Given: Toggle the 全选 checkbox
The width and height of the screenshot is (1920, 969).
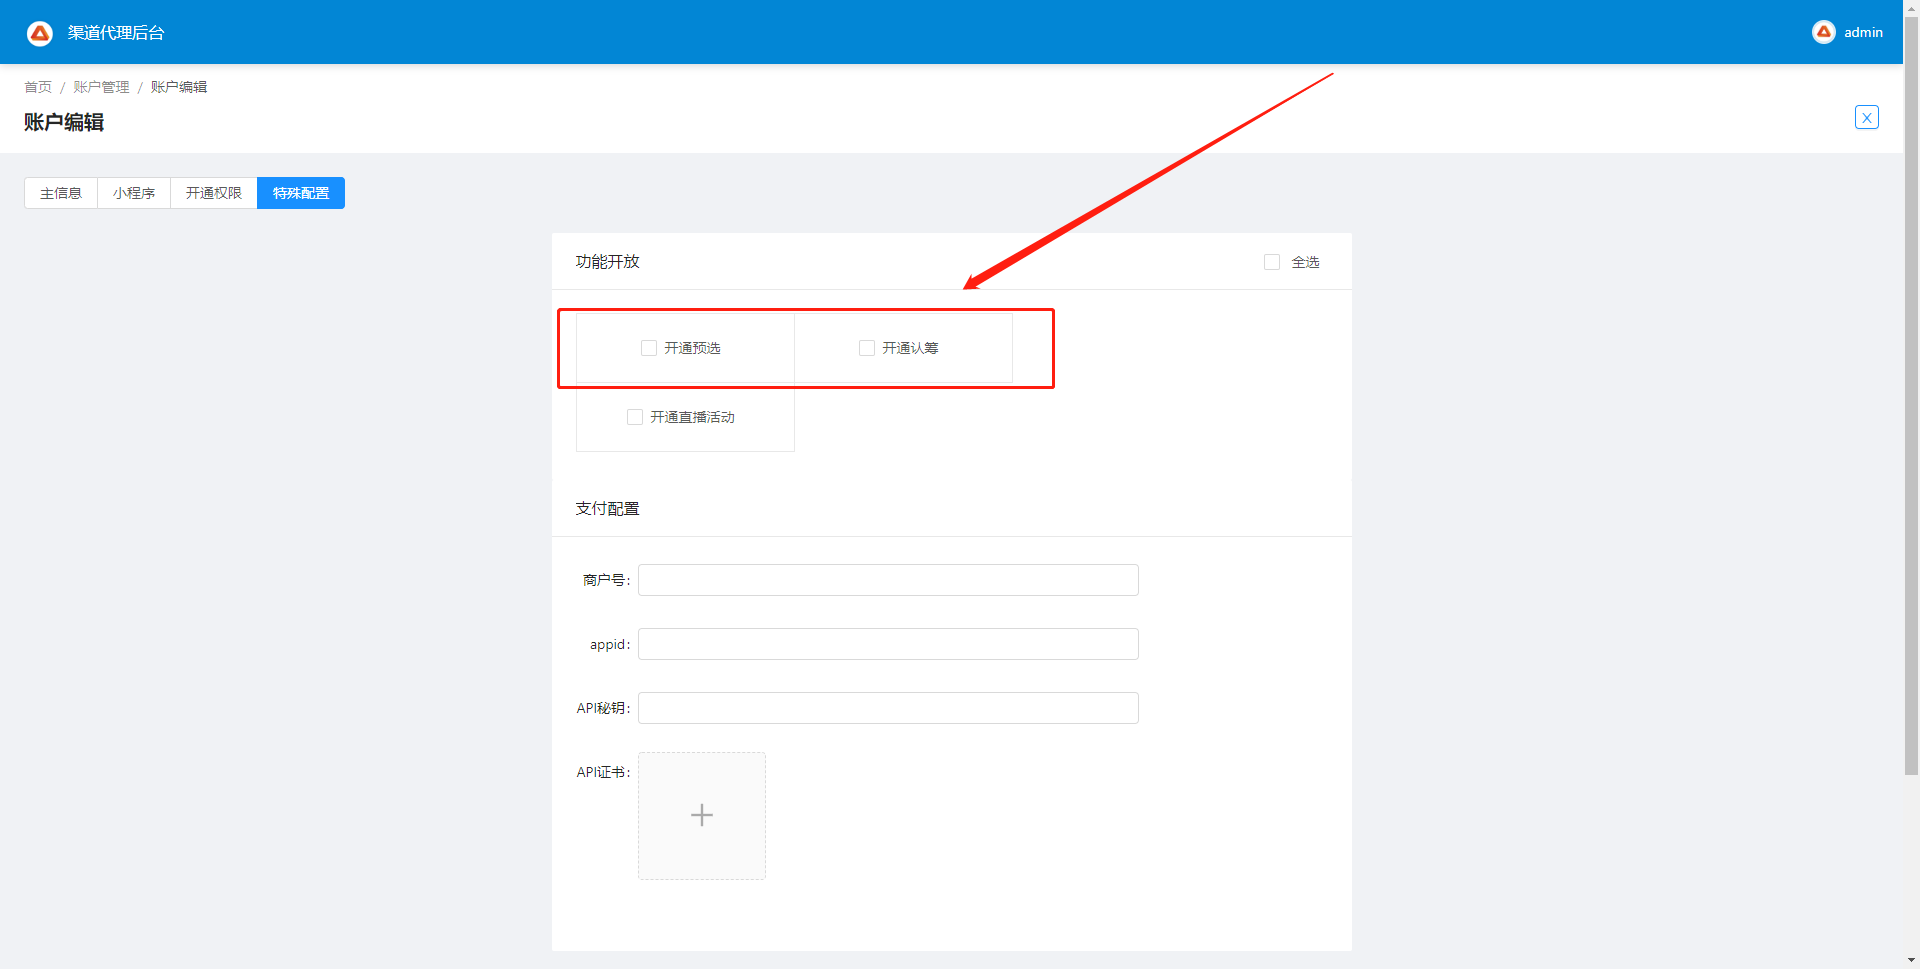Looking at the screenshot, I should 1272,262.
